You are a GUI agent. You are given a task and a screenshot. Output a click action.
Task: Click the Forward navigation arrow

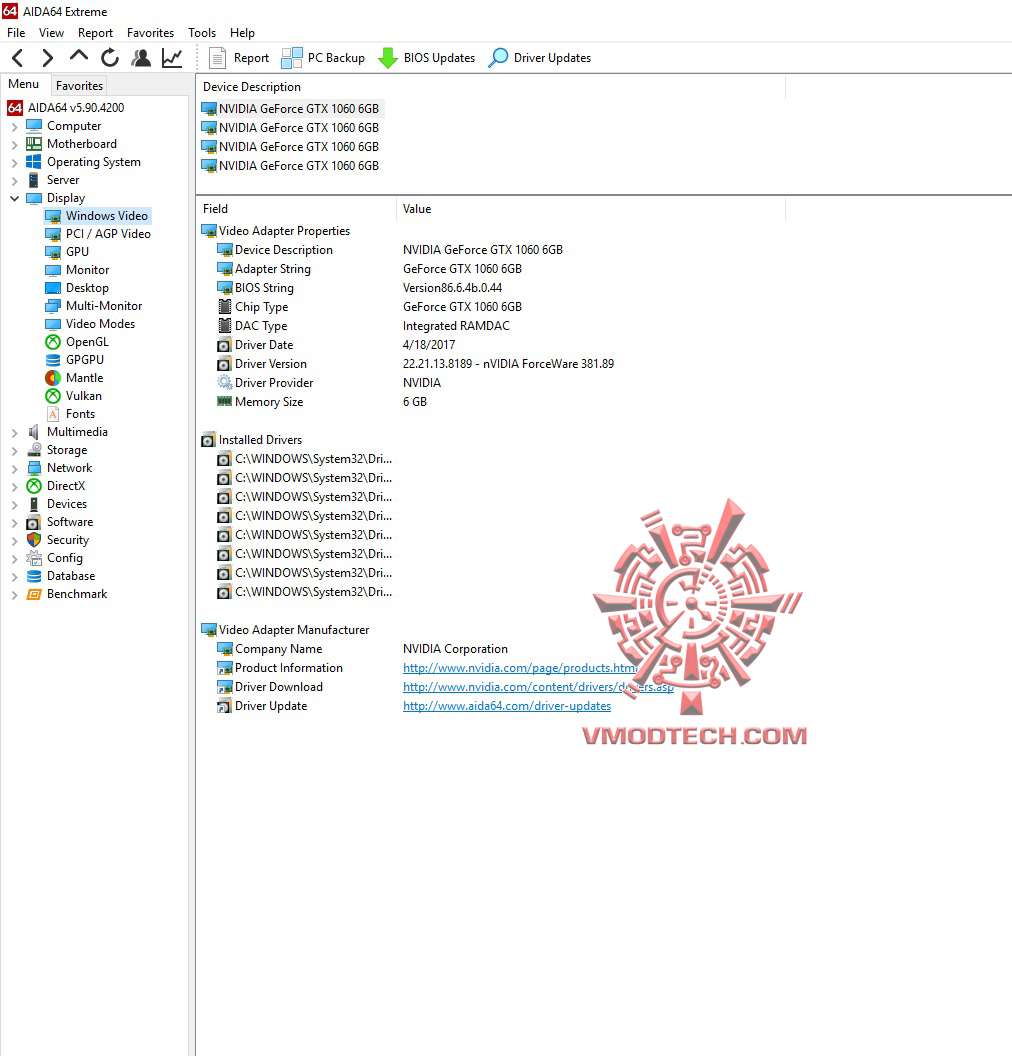pyautogui.click(x=47, y=58)
